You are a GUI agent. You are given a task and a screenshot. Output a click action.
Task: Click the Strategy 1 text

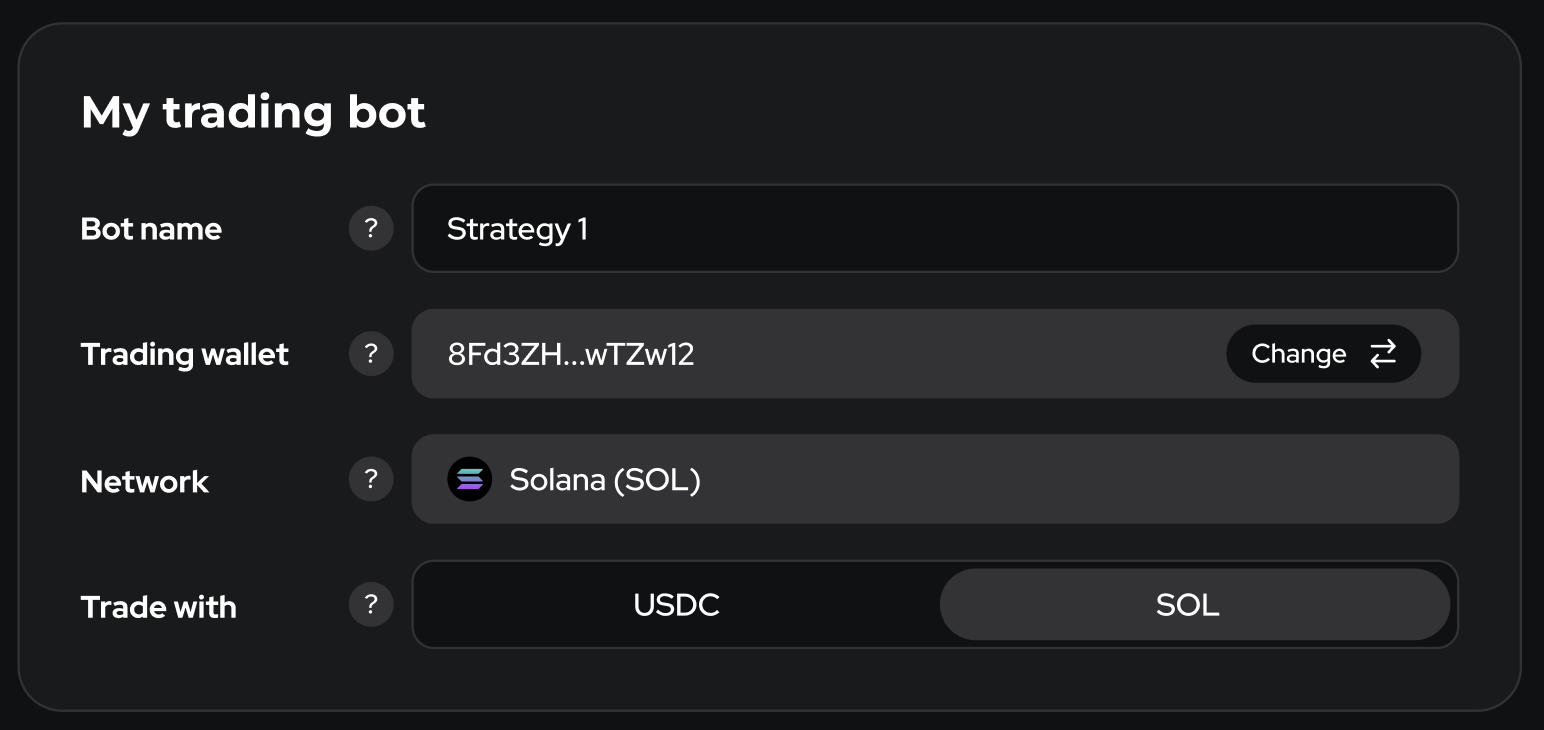point(517,229)
